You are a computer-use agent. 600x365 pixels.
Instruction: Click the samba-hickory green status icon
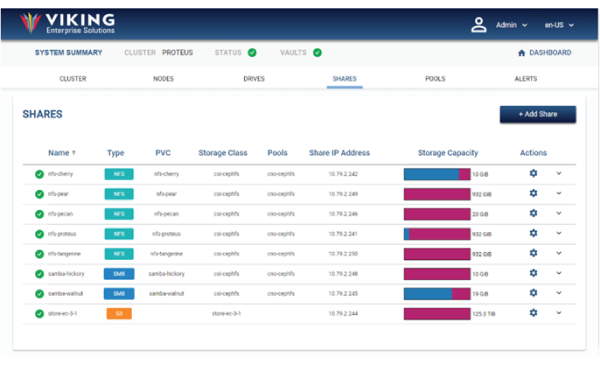point(39,274)
